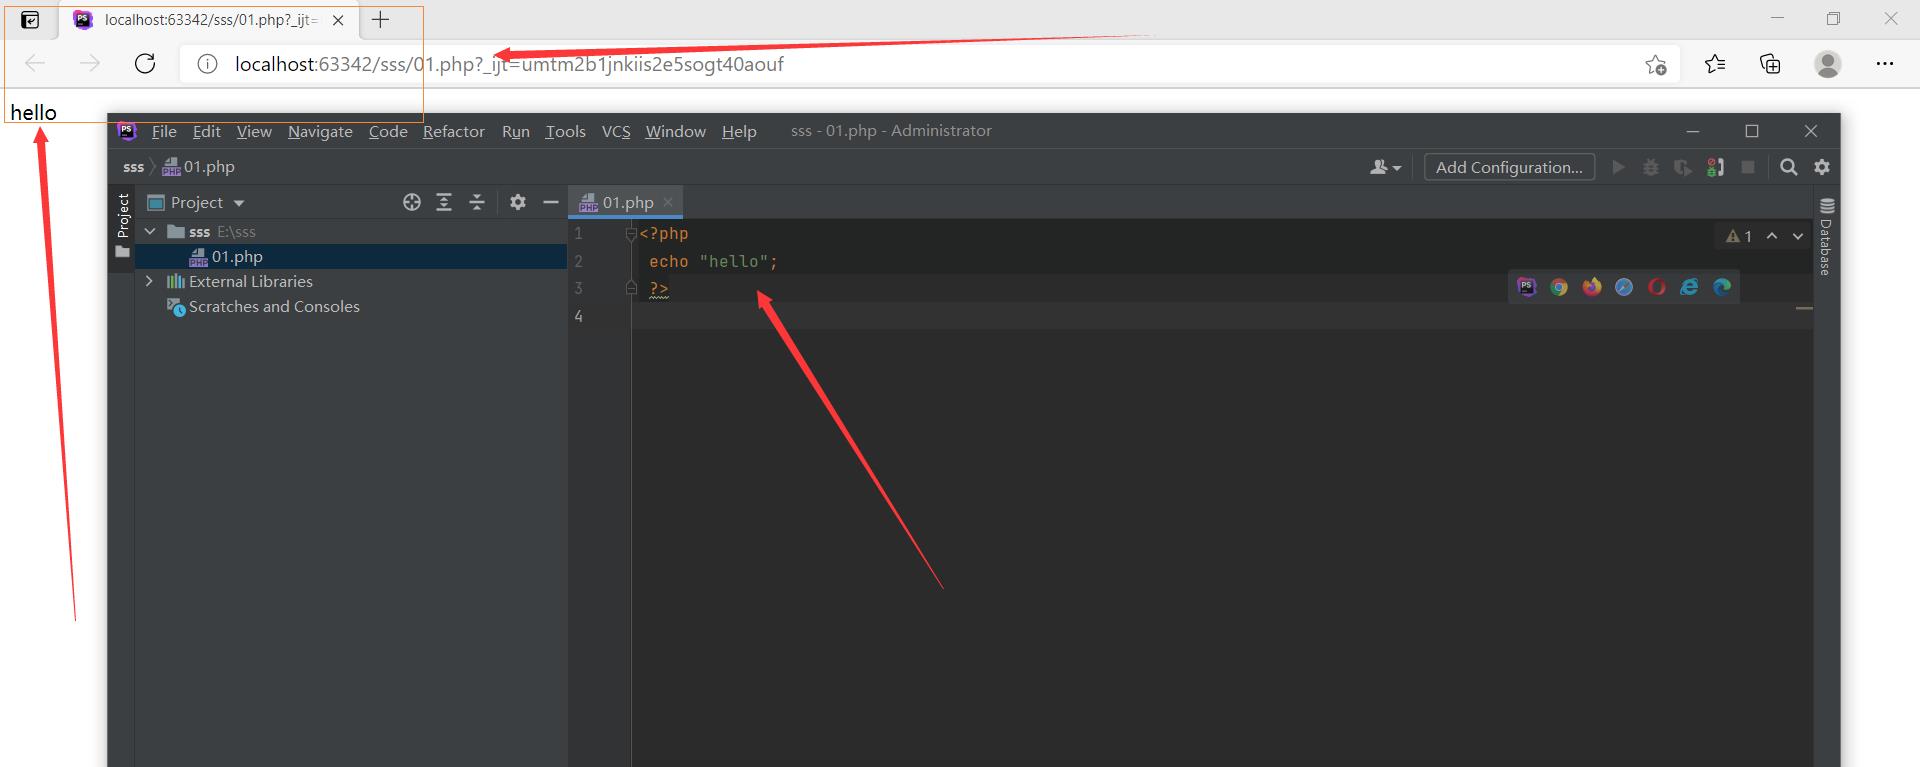The image size is (1920, 767).
Task: Select Scratches and Consoles item
Action: tap(274, 306)
